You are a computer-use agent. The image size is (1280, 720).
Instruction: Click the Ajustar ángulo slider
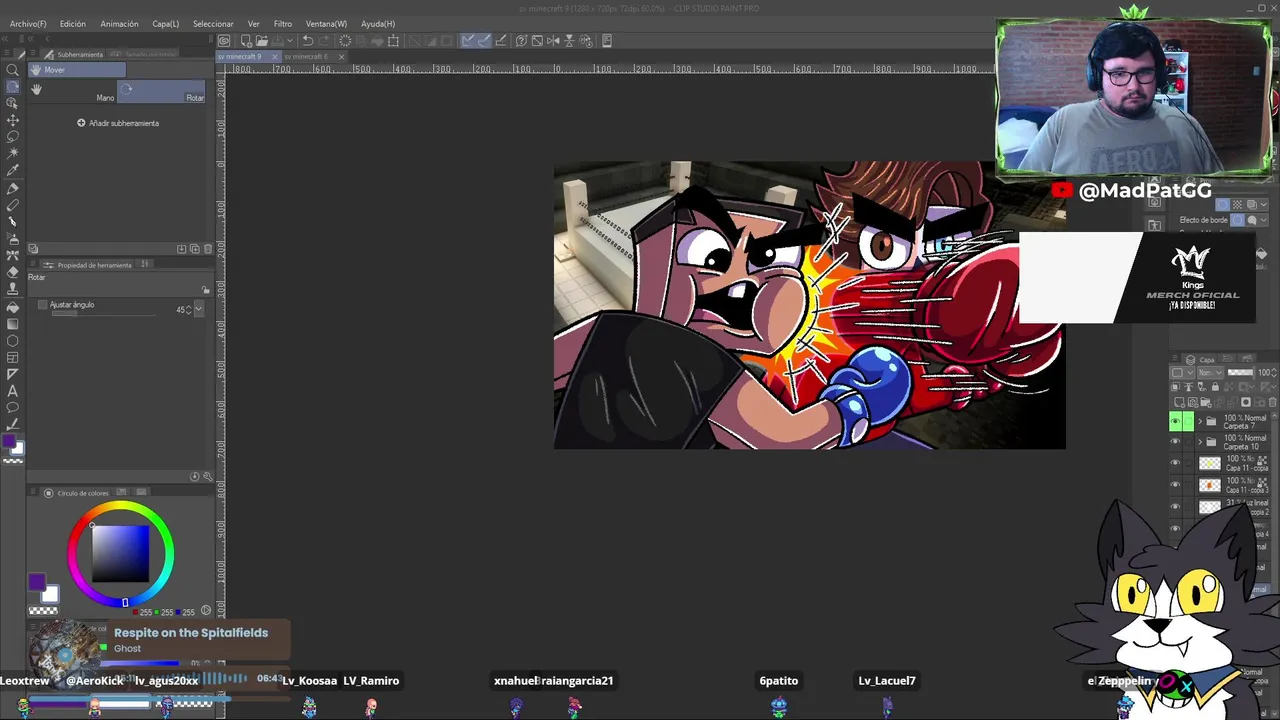pos(103,314)
